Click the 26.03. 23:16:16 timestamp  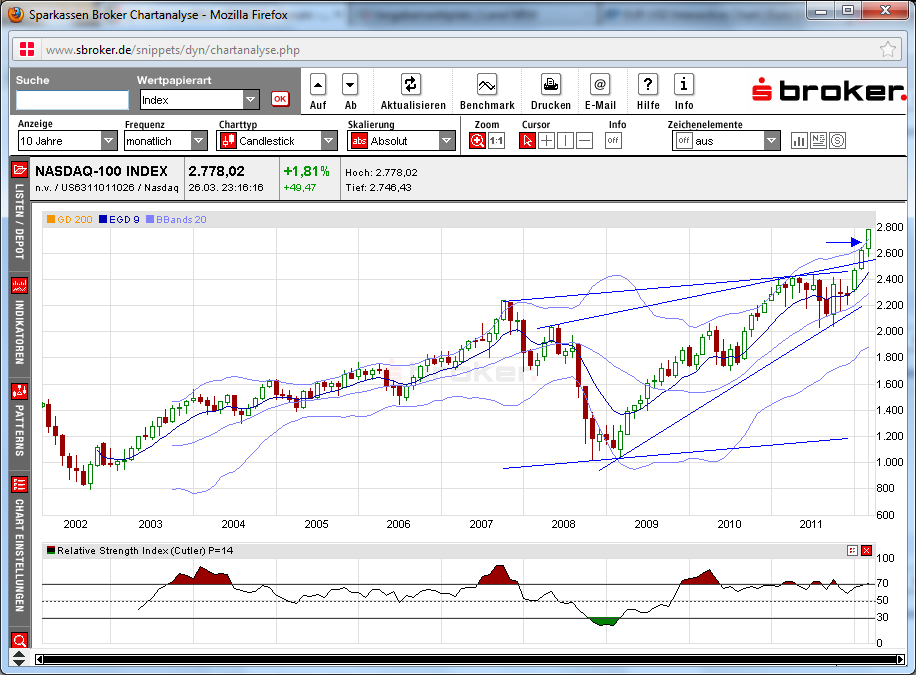point(225,188)
